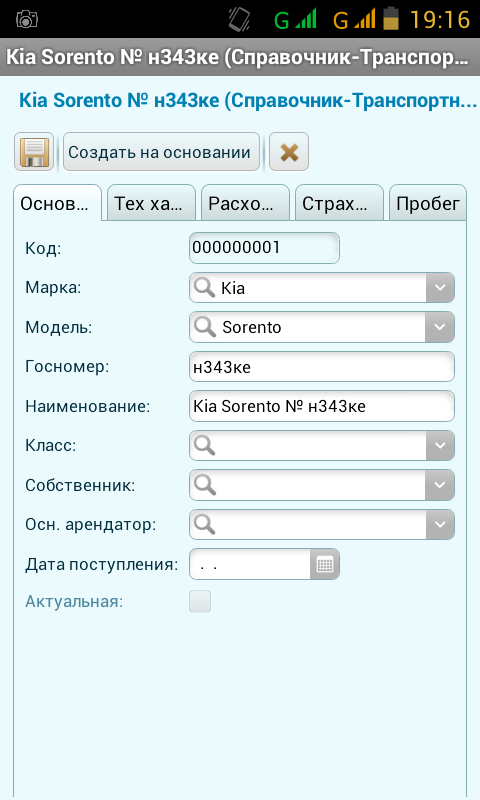Viewport: 480px width, 800px height.
Task: Click magnifier icon in Собственник field
Action: point(205,485)
